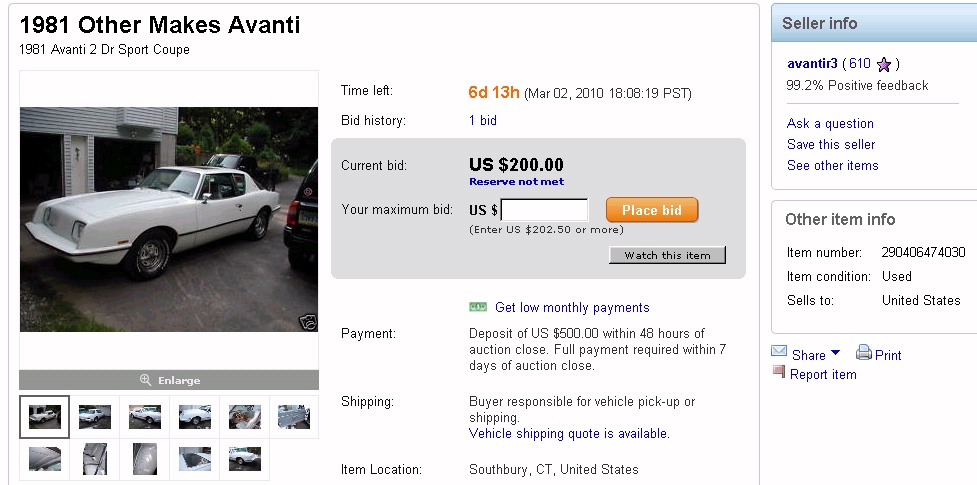Click the green low monthly payments icon

click(478, 307)
